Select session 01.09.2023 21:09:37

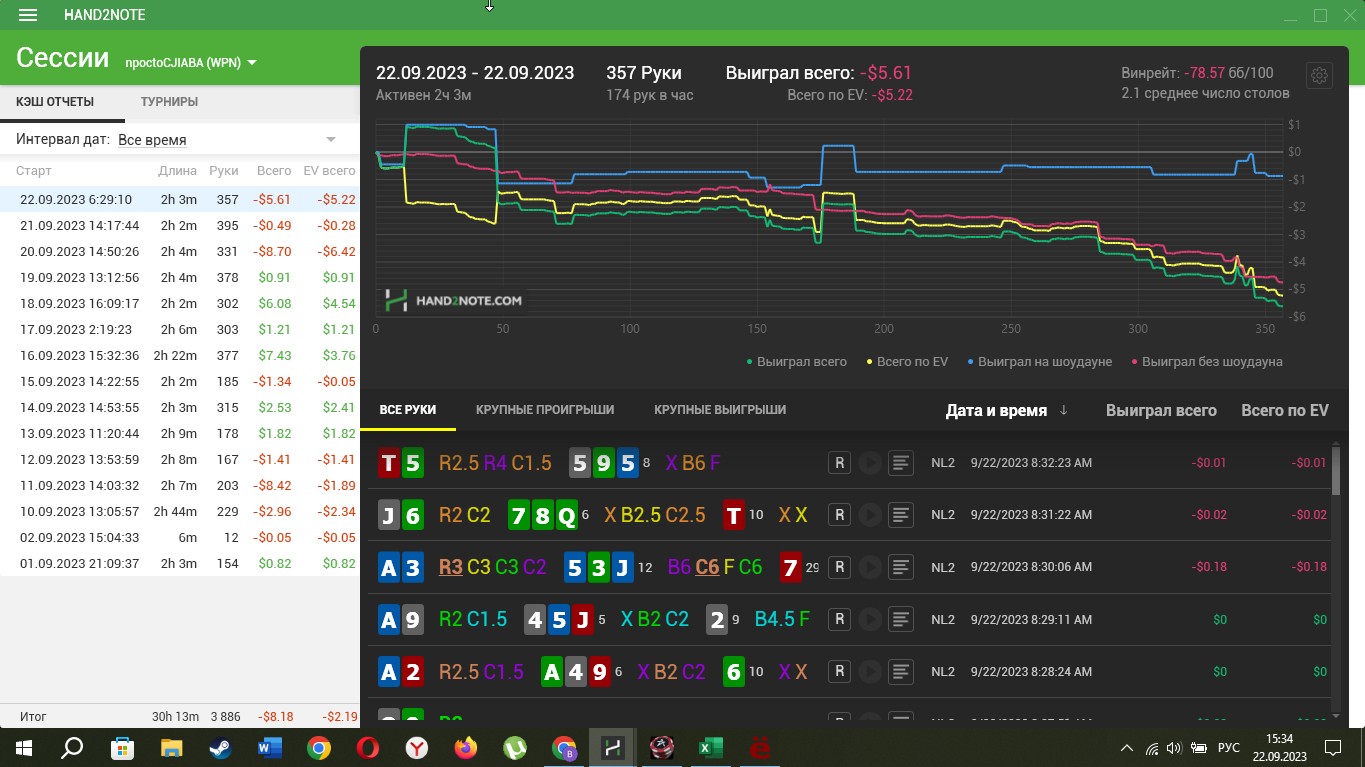click(180, 563)
